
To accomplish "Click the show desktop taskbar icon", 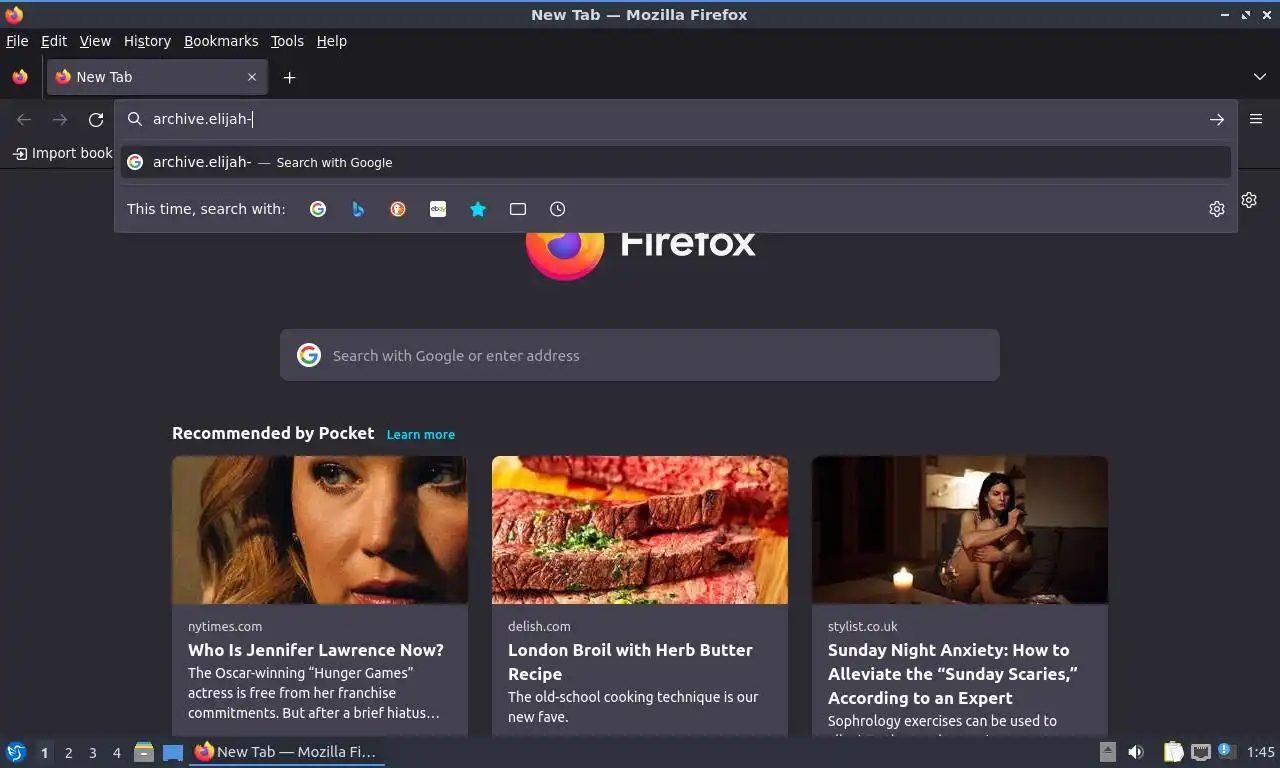I will [x=173, y=752].
